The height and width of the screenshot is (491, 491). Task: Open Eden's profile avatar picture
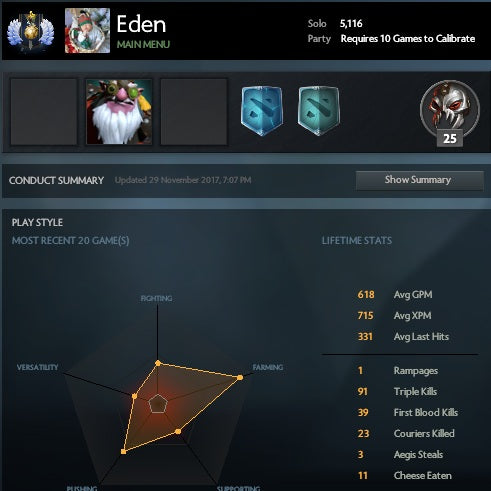[x=87, y=31]
